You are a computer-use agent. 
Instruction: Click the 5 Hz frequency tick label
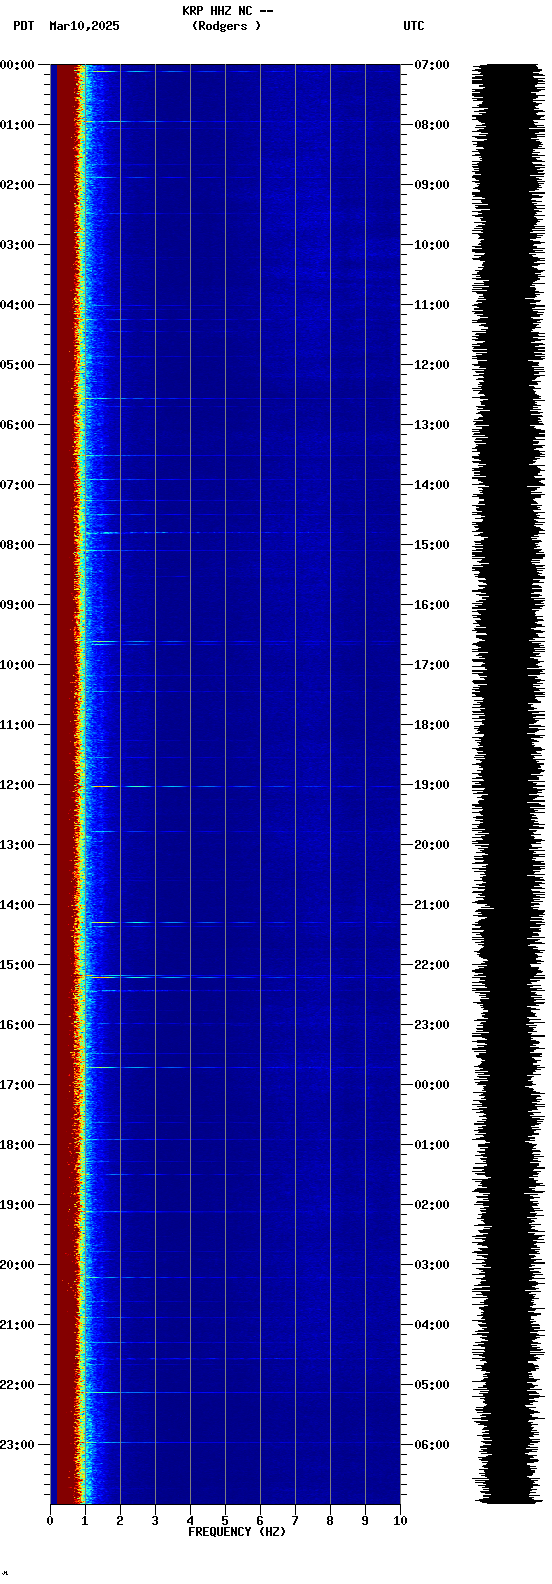[x=225, y=1521]
